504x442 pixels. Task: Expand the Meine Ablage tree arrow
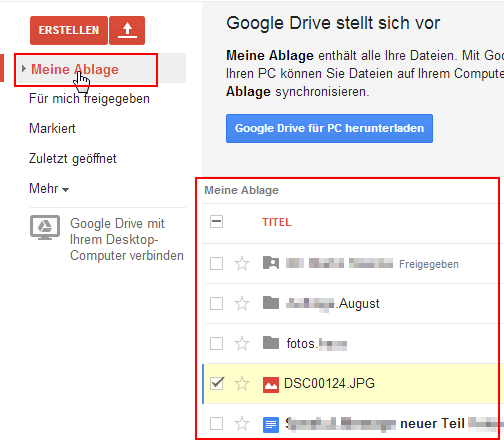click(23, 69)
